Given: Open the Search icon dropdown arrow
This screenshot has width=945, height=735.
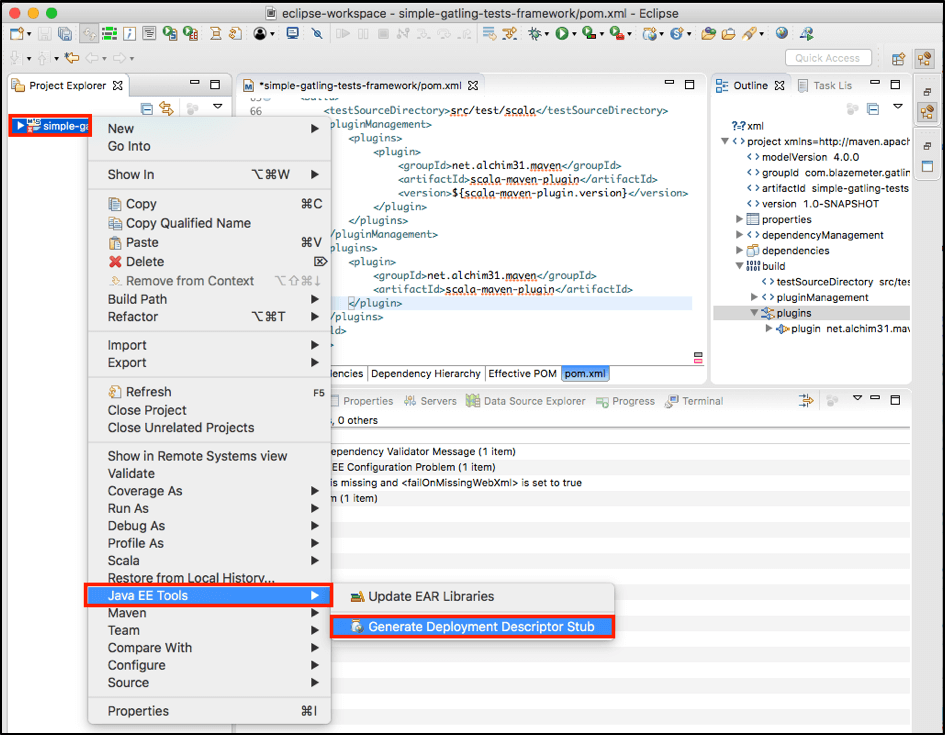Looking at the screenshot, I should pos(762,34).
